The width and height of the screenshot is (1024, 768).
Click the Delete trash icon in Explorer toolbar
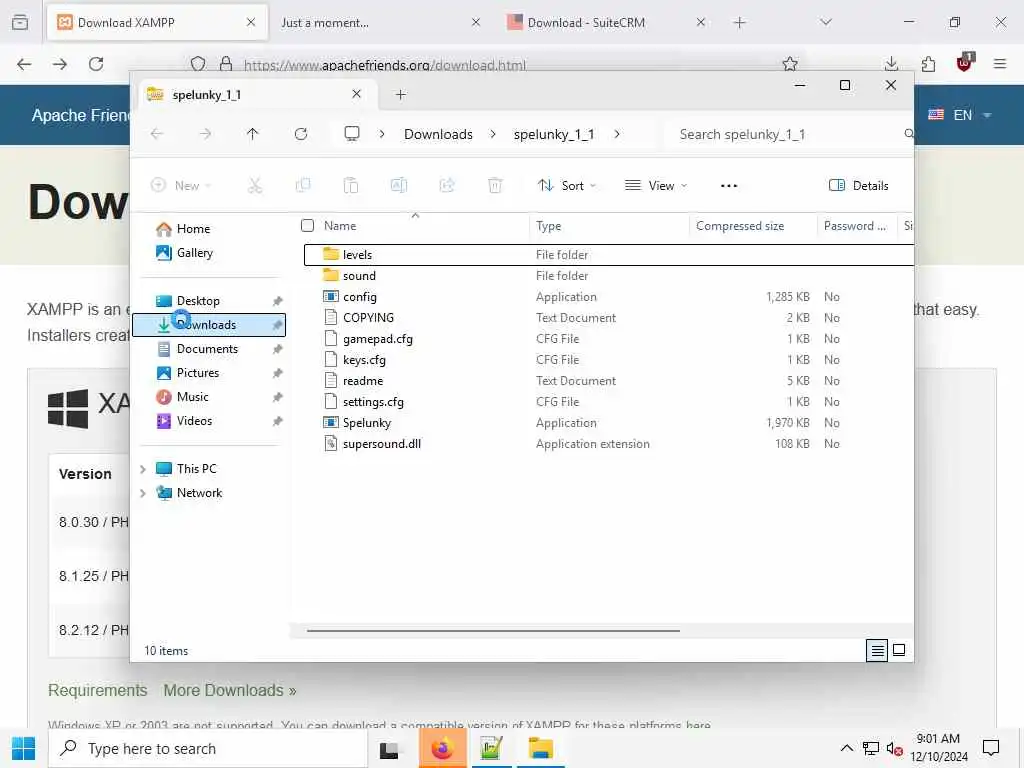(495, 185)
